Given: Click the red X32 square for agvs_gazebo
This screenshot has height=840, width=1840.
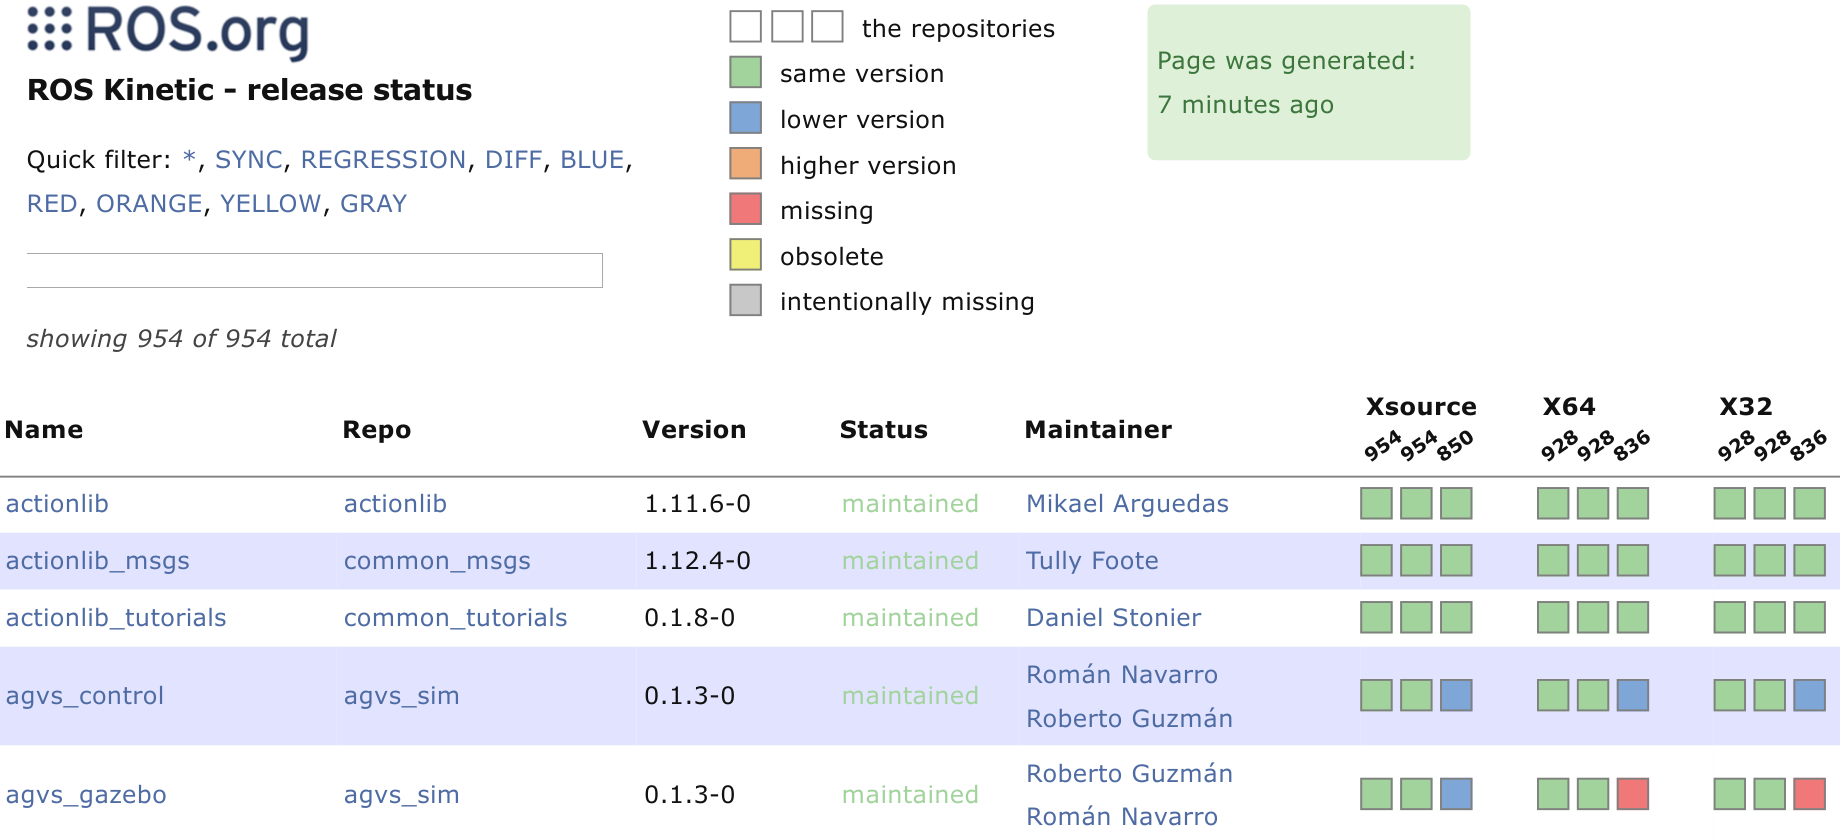Looking at the screenshot, I should [1809, 794].
